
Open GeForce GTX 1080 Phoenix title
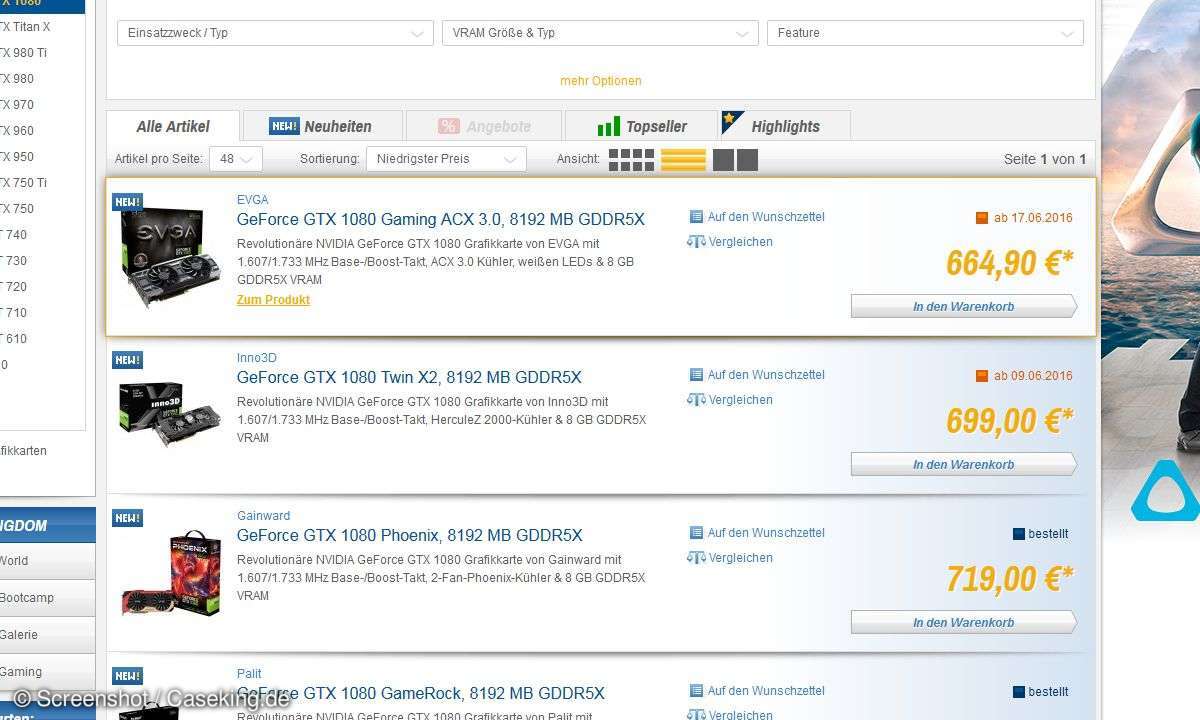pos(410,535)
